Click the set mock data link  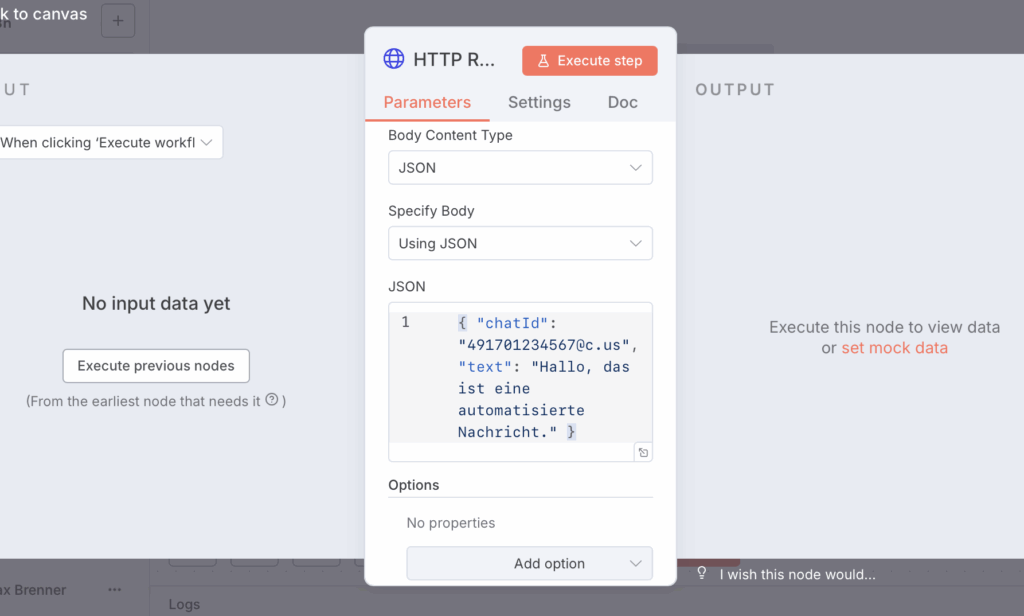894,348
